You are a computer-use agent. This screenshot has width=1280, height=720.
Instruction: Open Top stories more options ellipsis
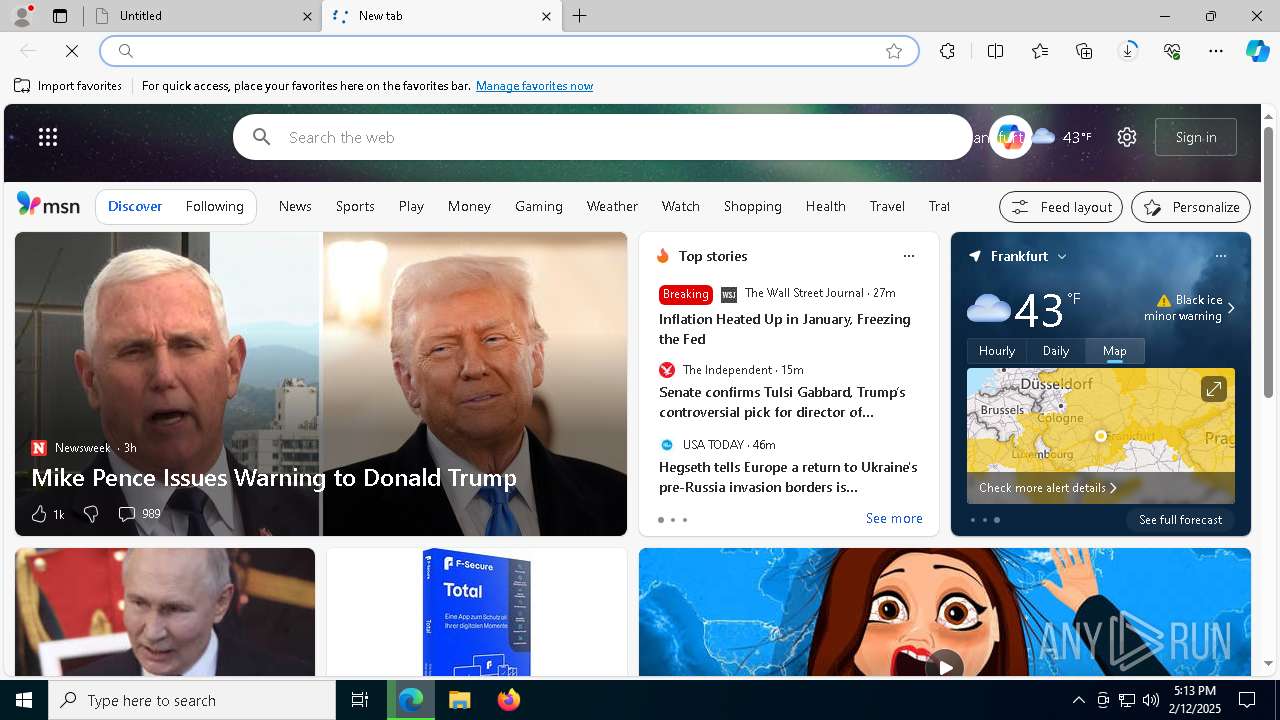coord(909,256)
